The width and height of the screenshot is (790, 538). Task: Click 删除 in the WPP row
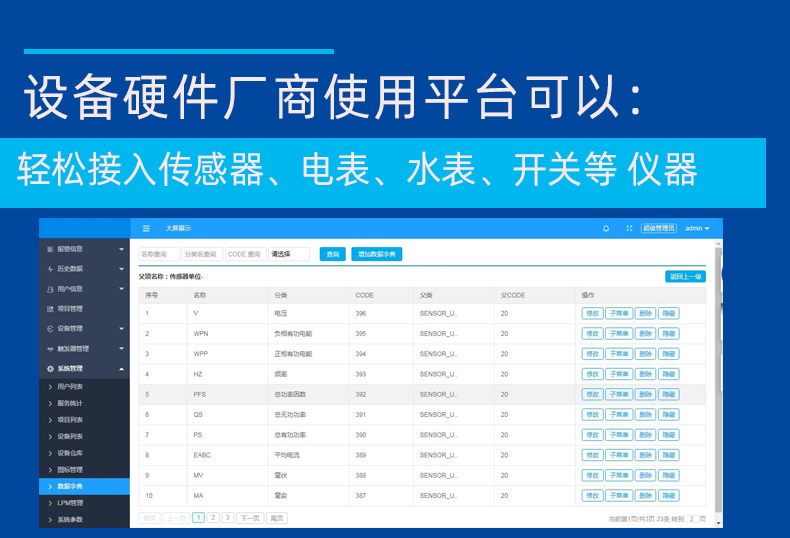pos(645,354)
